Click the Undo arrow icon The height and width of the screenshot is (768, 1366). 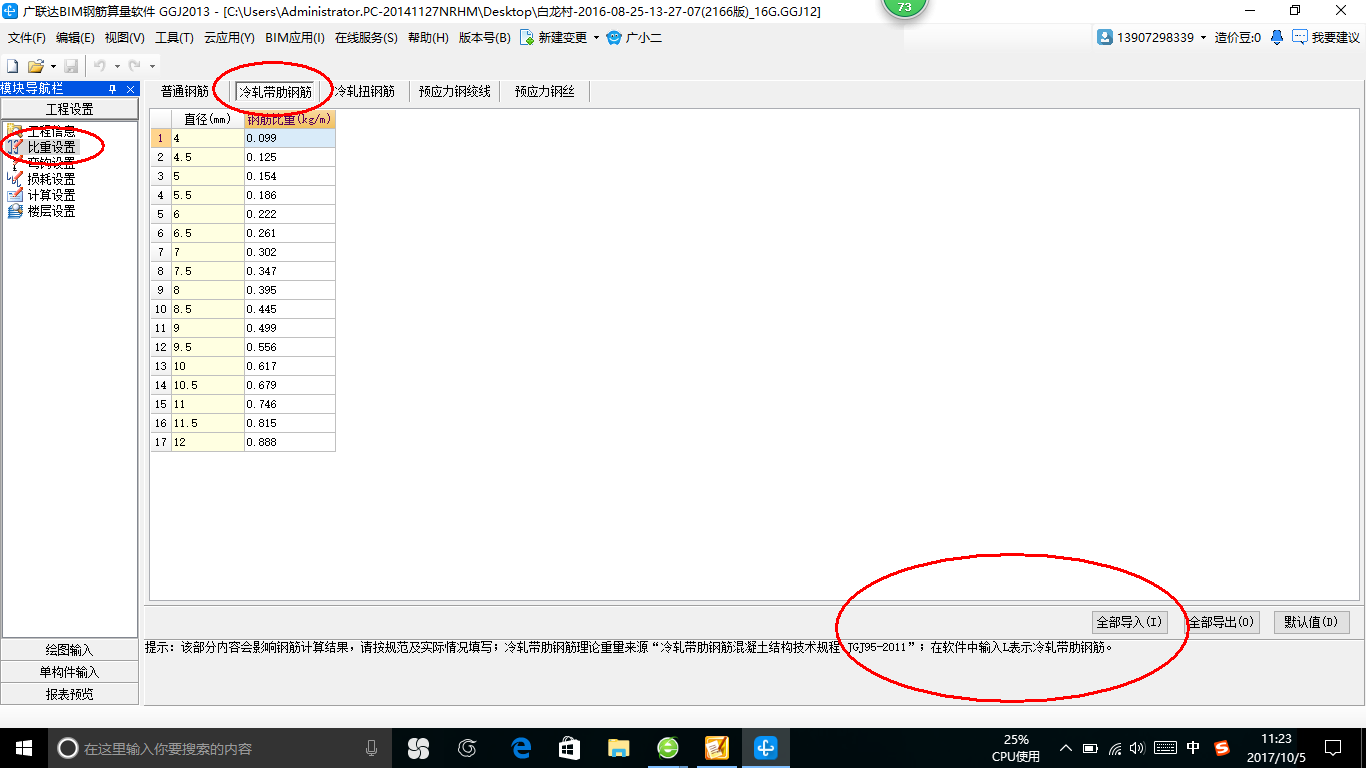click(x=99, y=66)
